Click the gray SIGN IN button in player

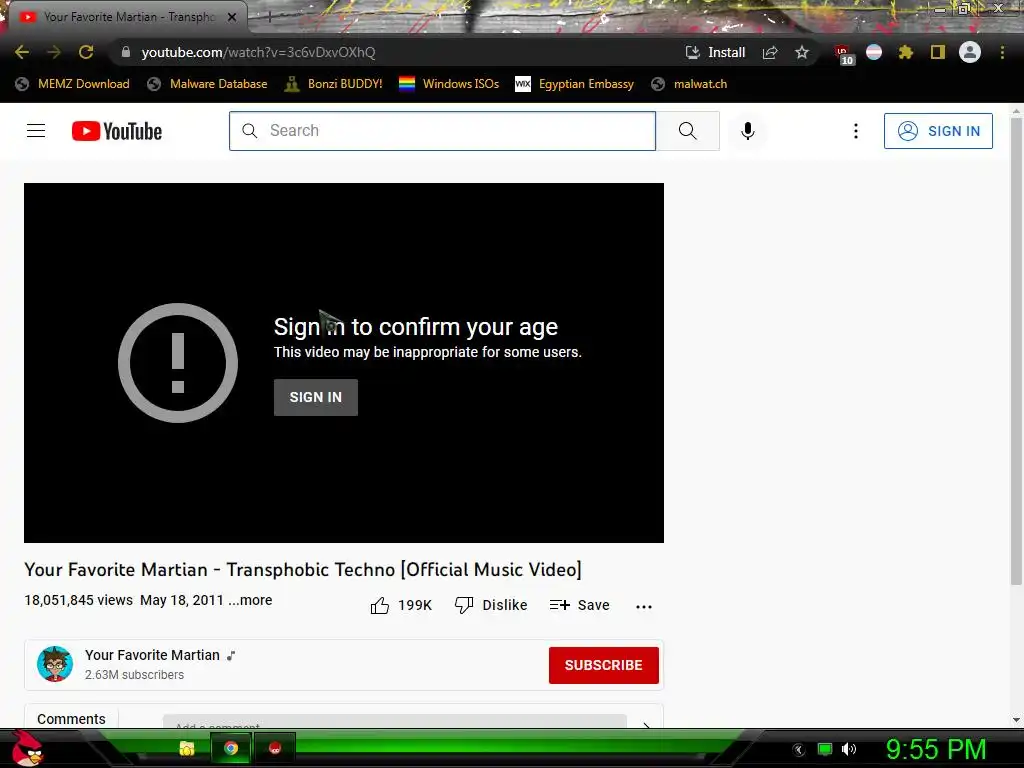[315, 397]
